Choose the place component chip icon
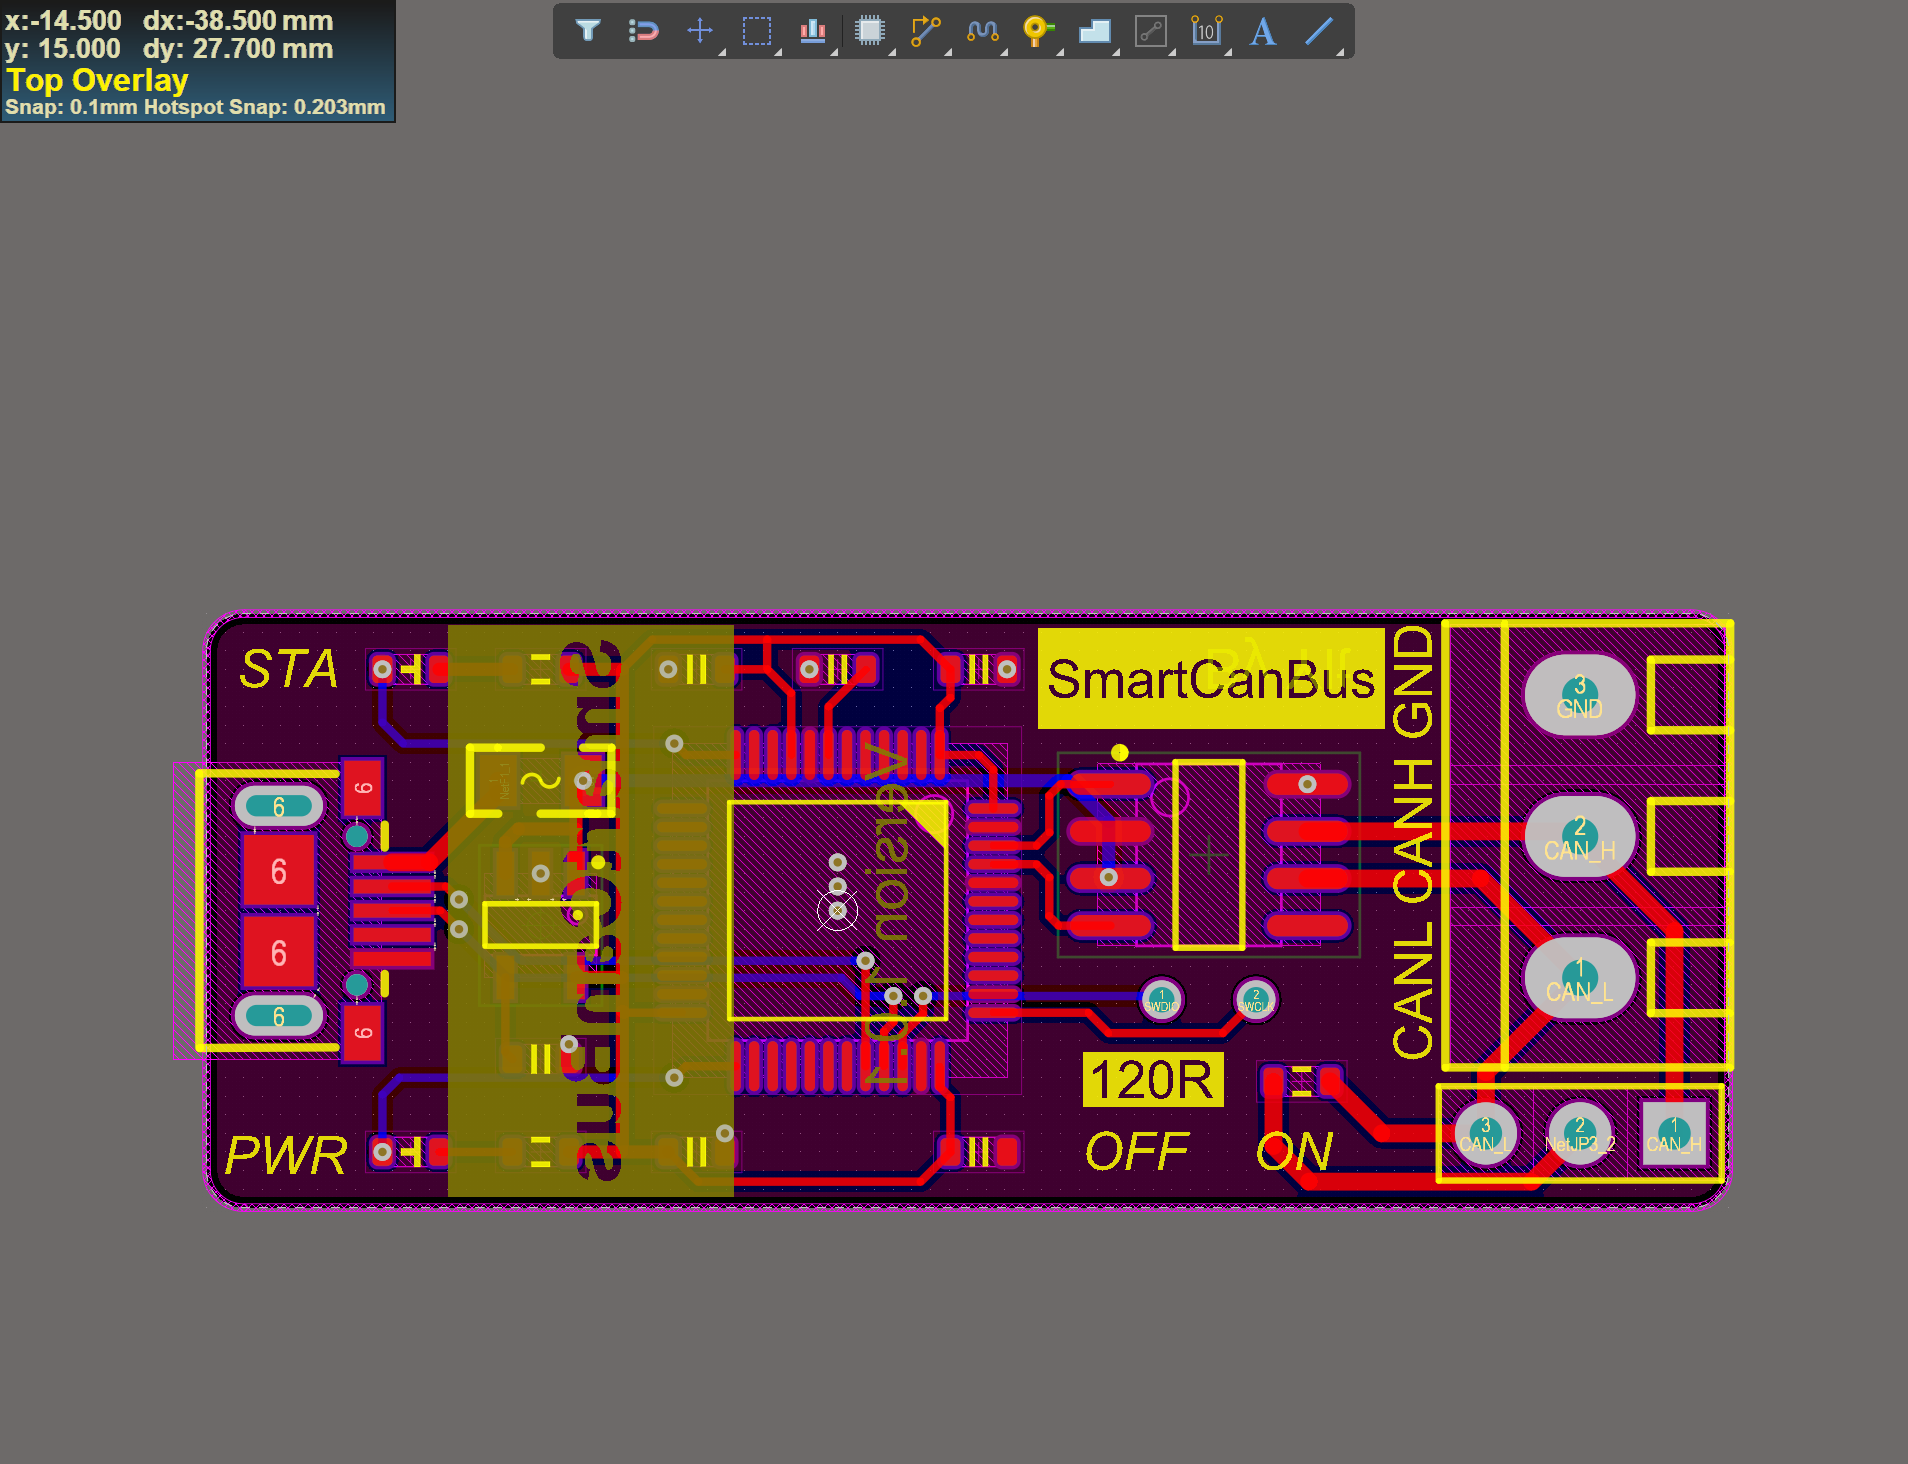The image size is (1908, 1464). tap(870, 31)
